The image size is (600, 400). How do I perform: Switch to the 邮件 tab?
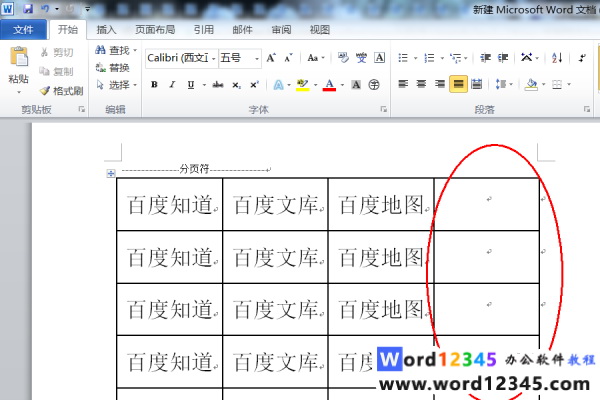242,29
